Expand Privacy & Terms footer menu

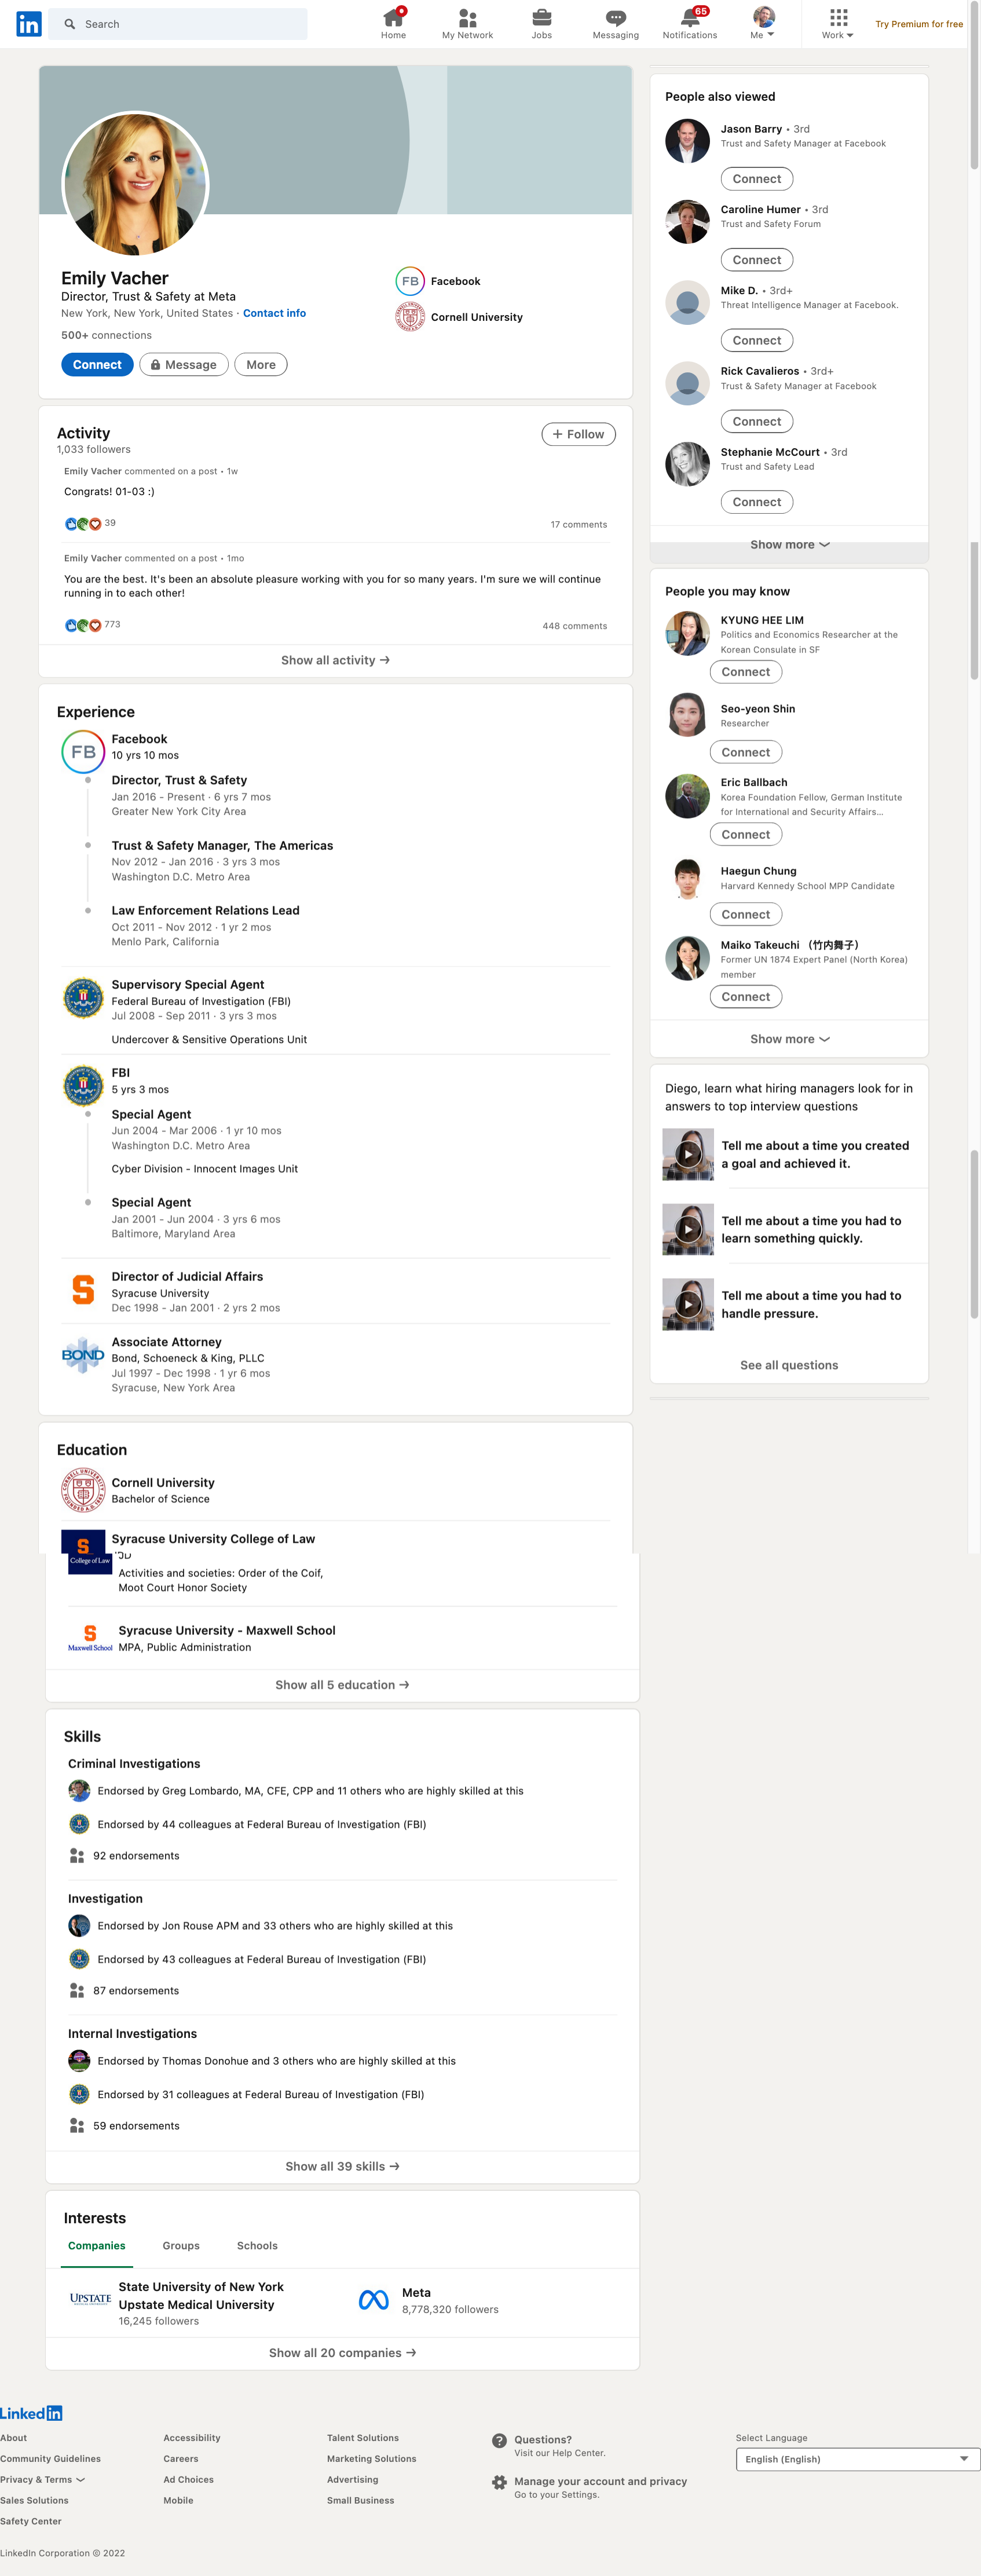pyautogui.click(x=42, y=2479)
